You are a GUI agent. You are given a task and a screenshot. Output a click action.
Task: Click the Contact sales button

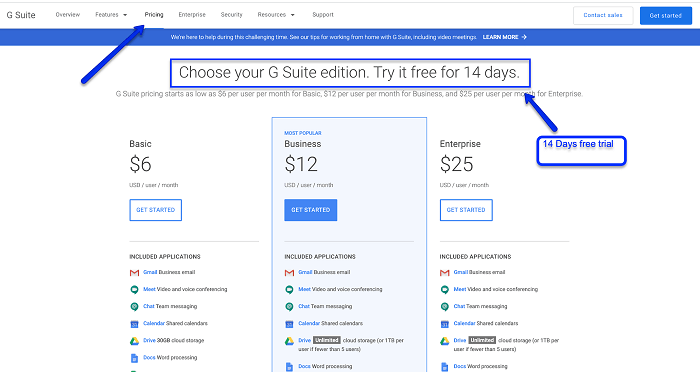603,15
